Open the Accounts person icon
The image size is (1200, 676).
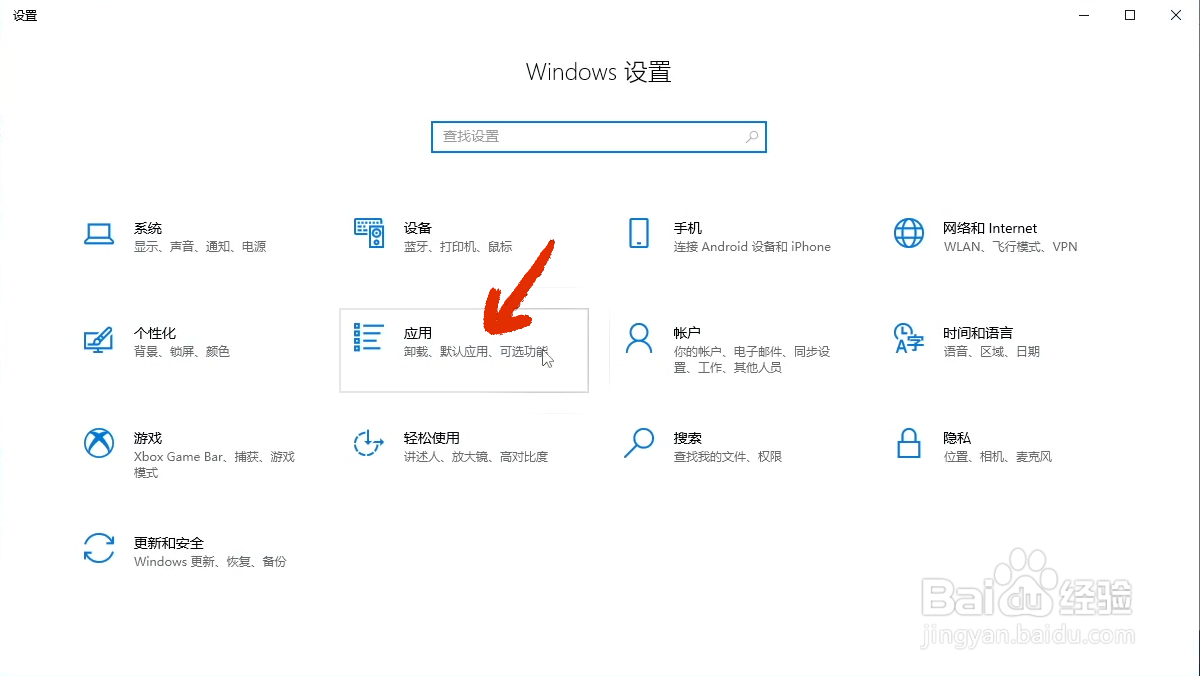[639, 338]
